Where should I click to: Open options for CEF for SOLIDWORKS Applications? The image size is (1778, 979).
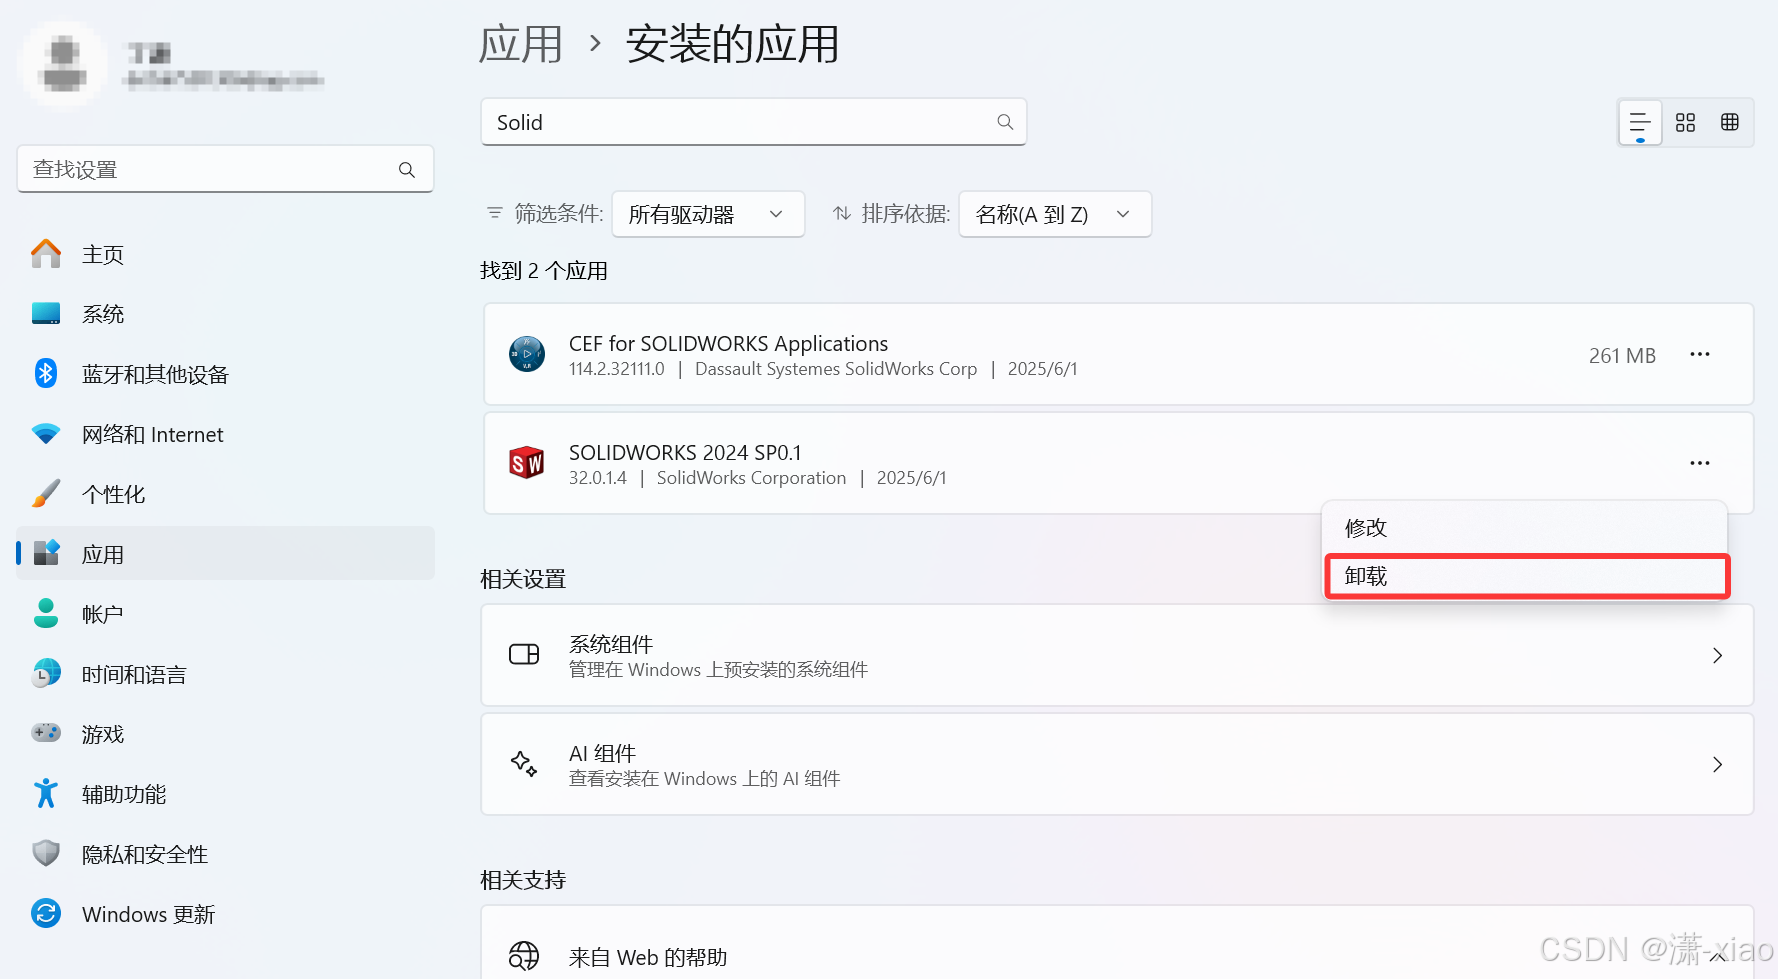pos(1700,355)
